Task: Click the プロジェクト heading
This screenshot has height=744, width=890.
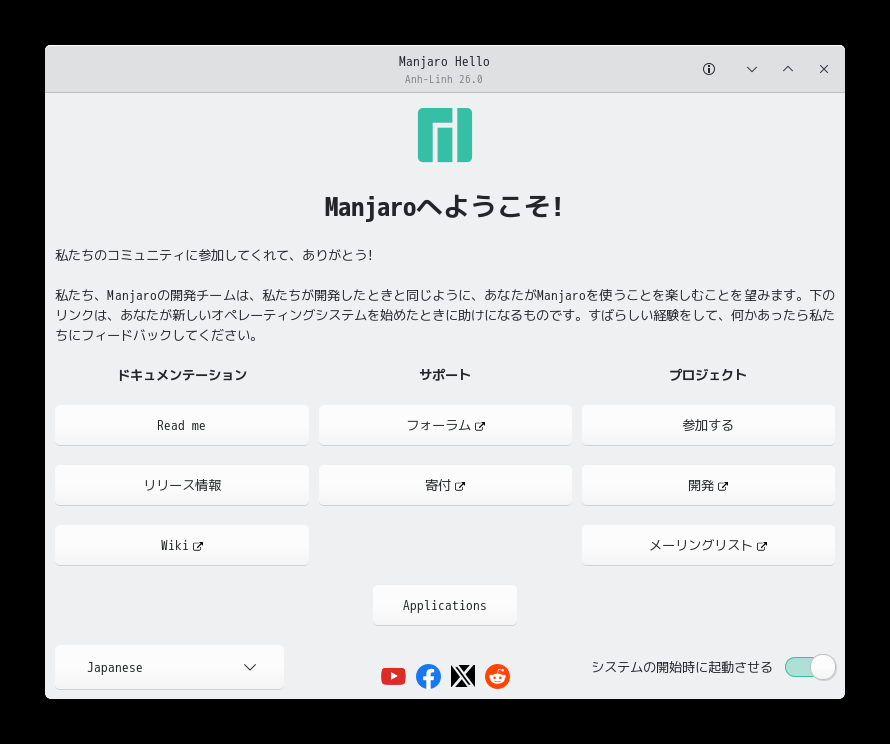Action: 708,375
